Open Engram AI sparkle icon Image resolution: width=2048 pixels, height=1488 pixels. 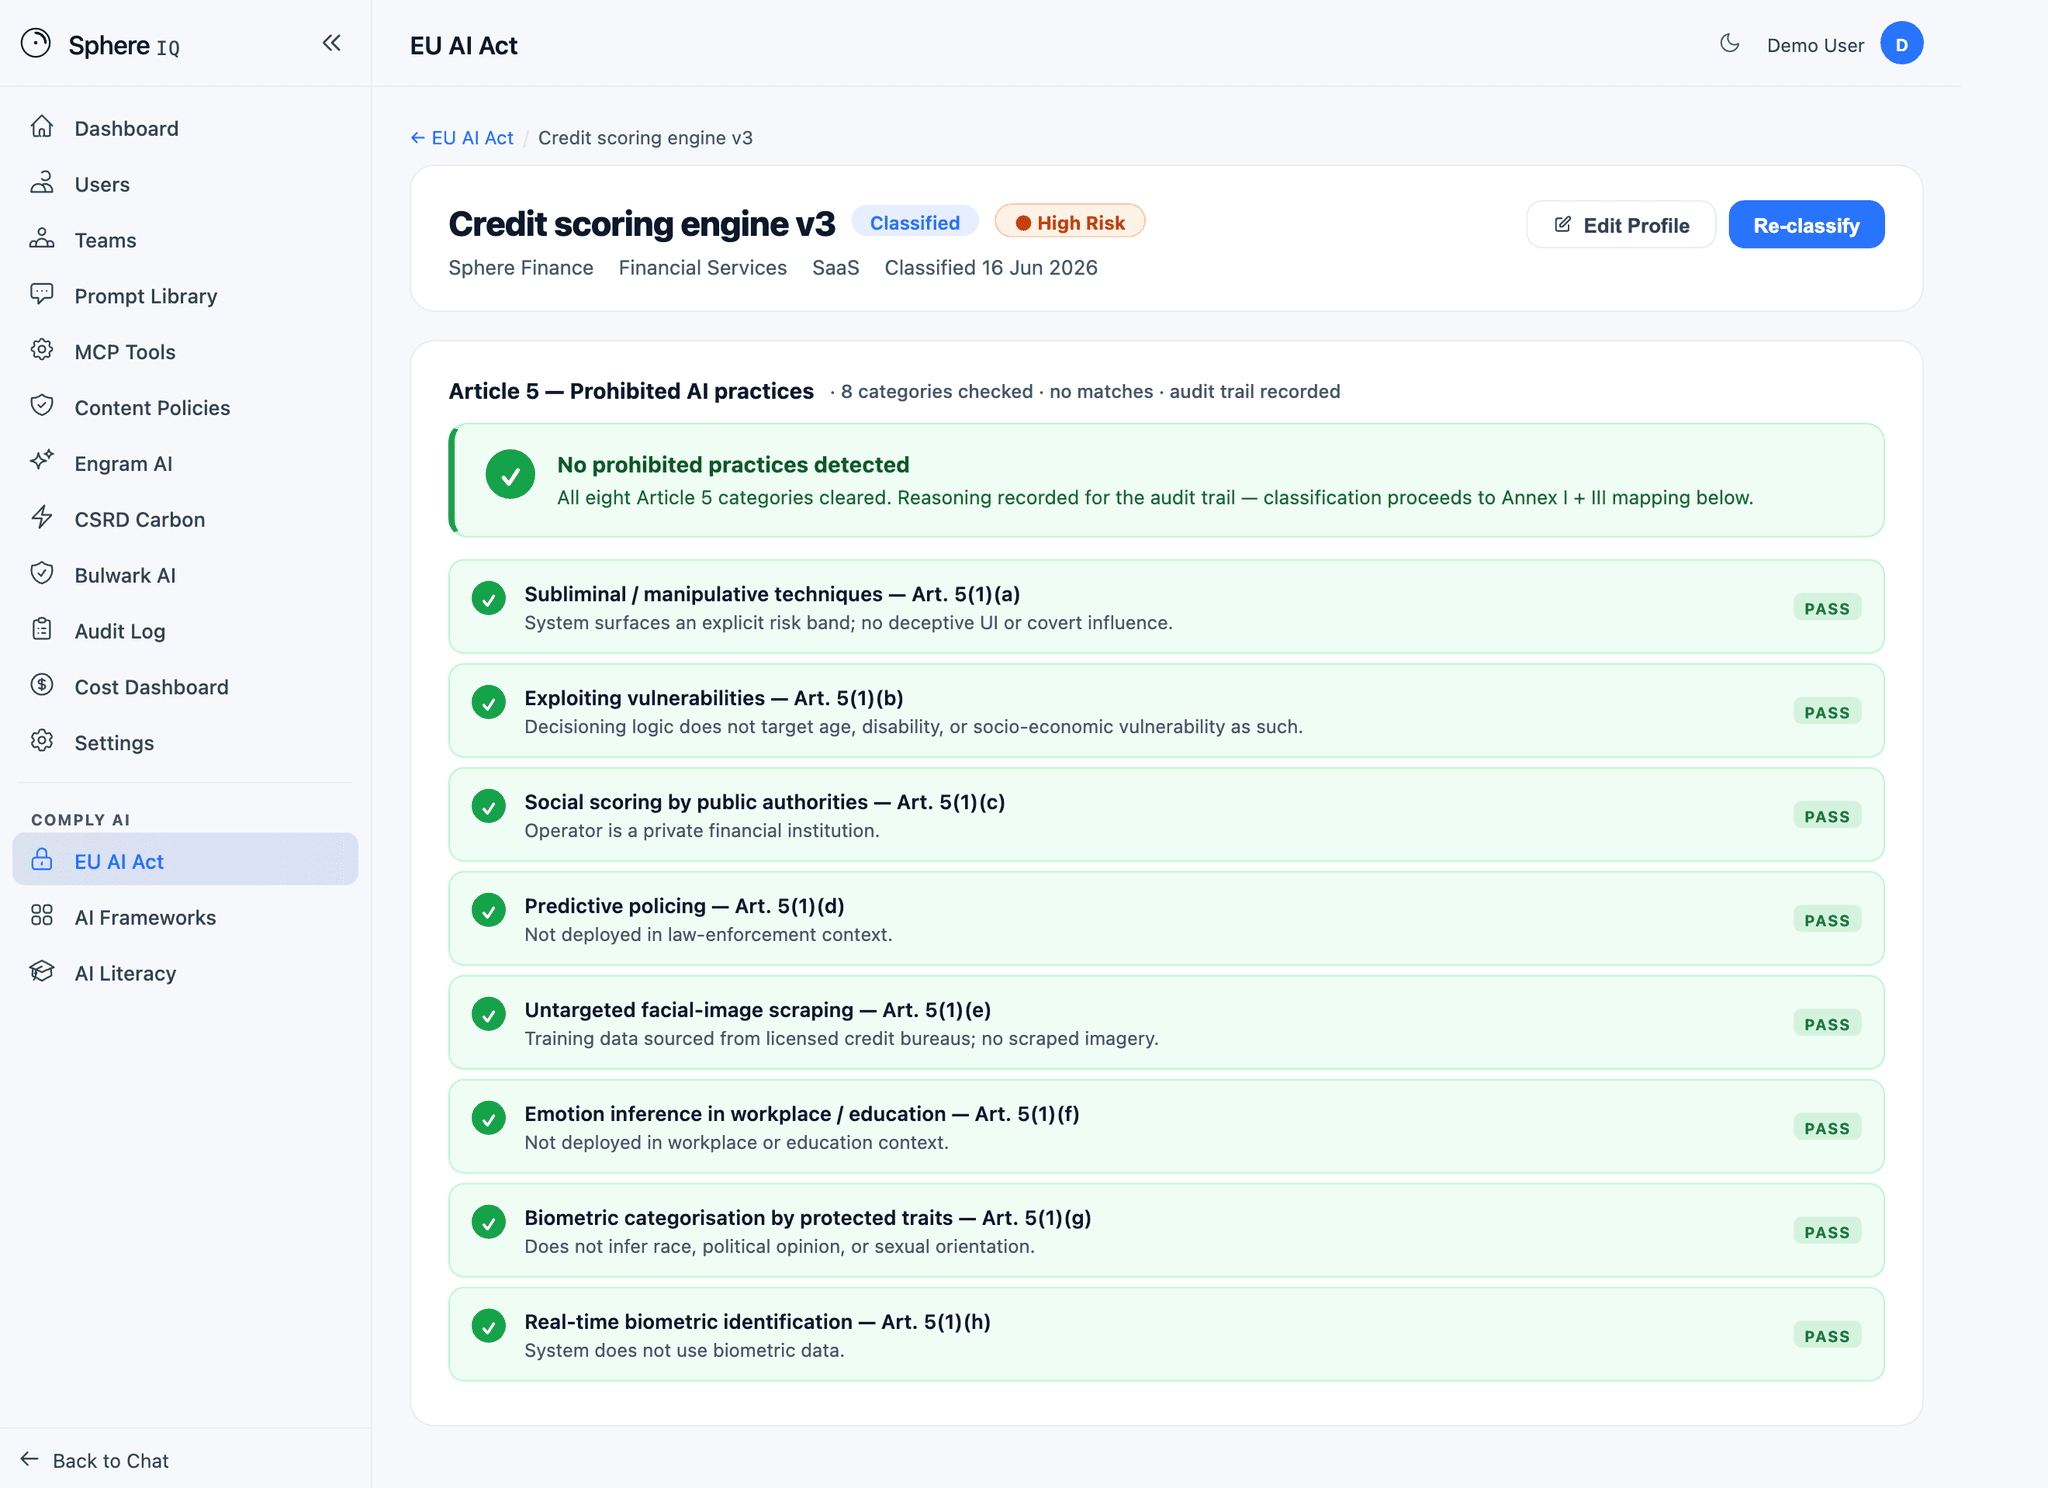pos(42,462)
